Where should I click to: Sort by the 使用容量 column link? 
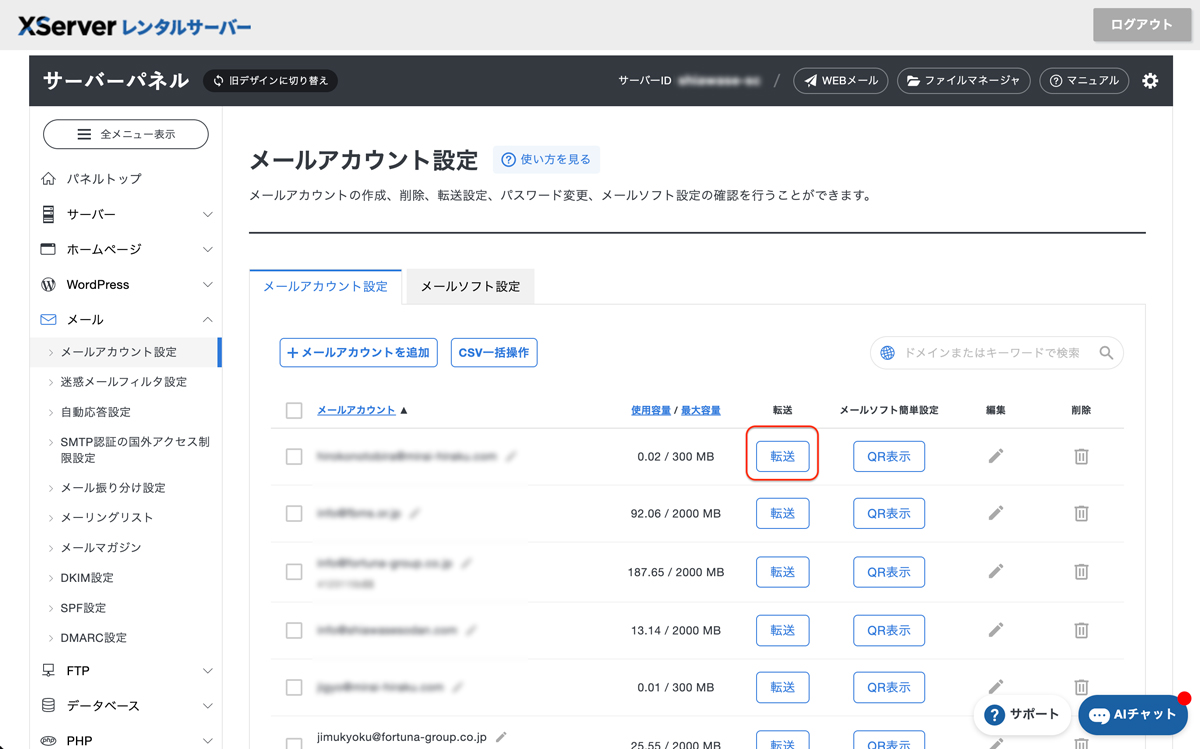tap(651, 410)
